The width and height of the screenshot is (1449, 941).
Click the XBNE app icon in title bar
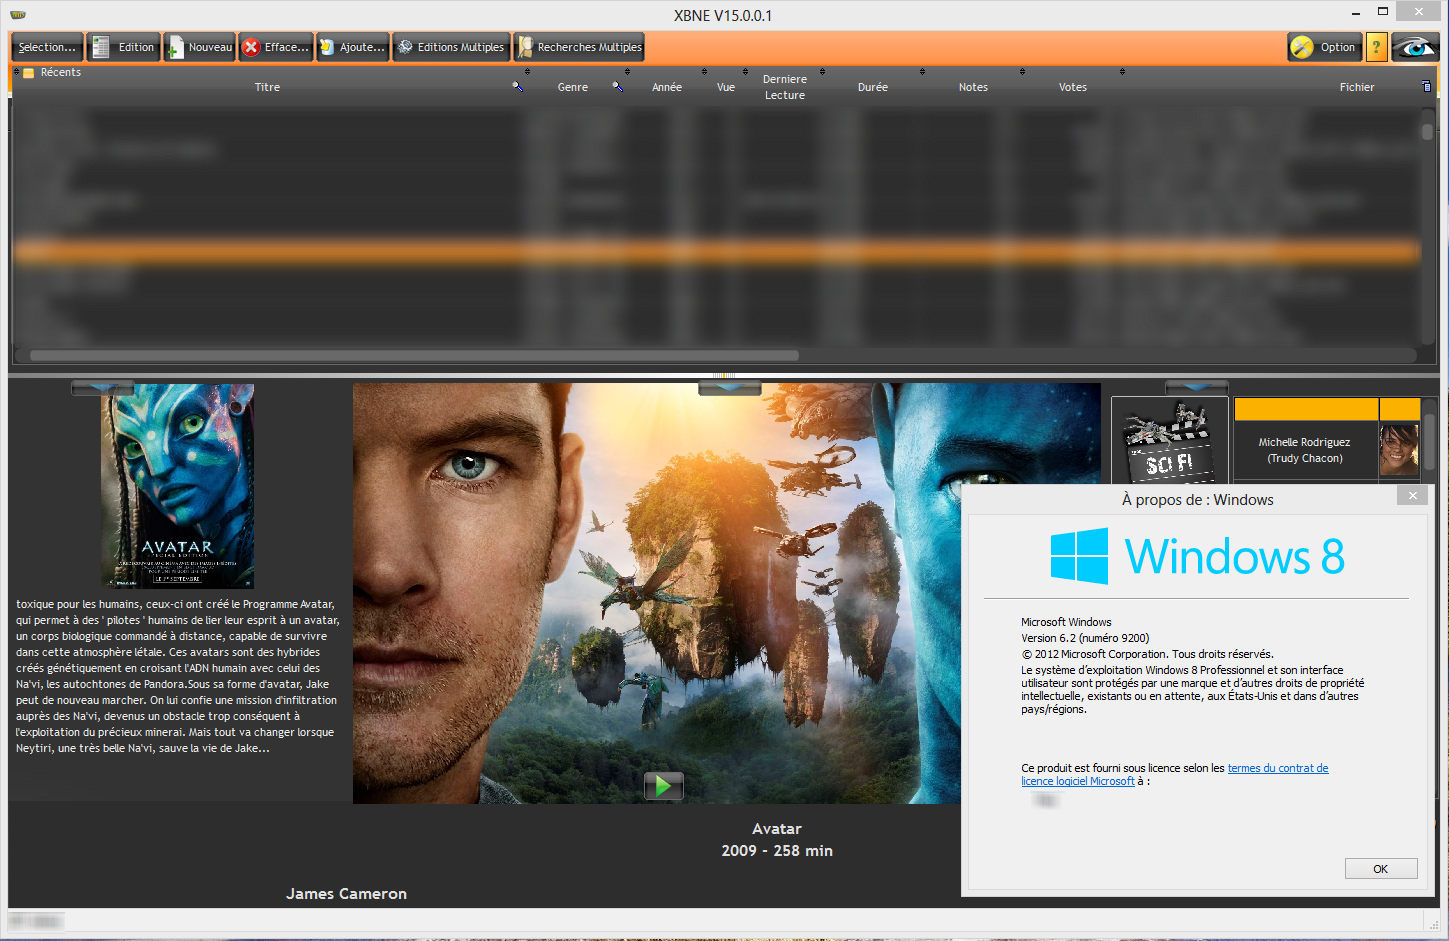coord(18,15)
